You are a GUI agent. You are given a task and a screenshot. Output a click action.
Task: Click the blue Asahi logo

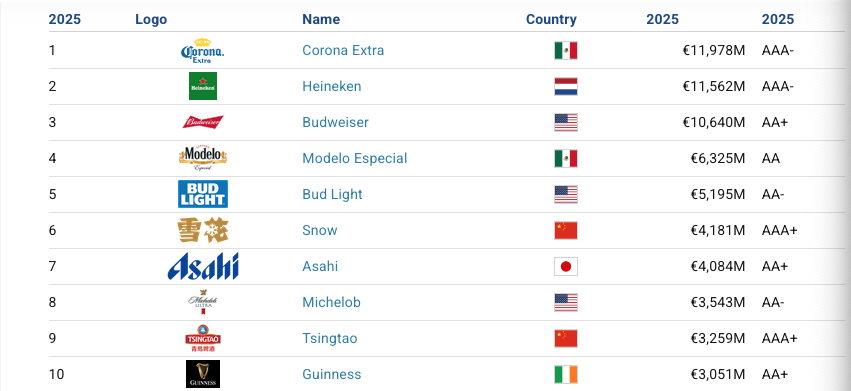coord(203,266)
